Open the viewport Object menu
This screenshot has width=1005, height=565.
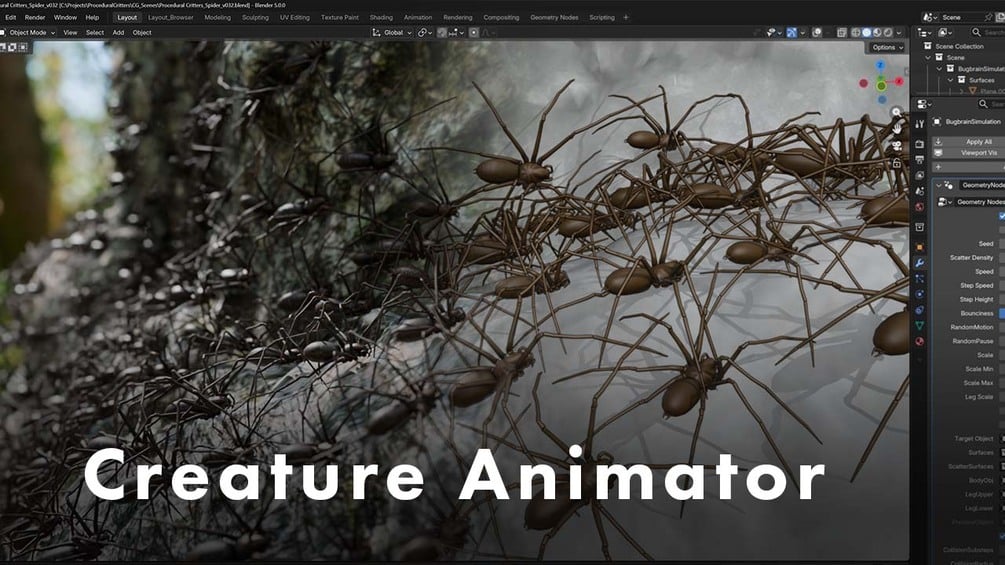(142, 32)
